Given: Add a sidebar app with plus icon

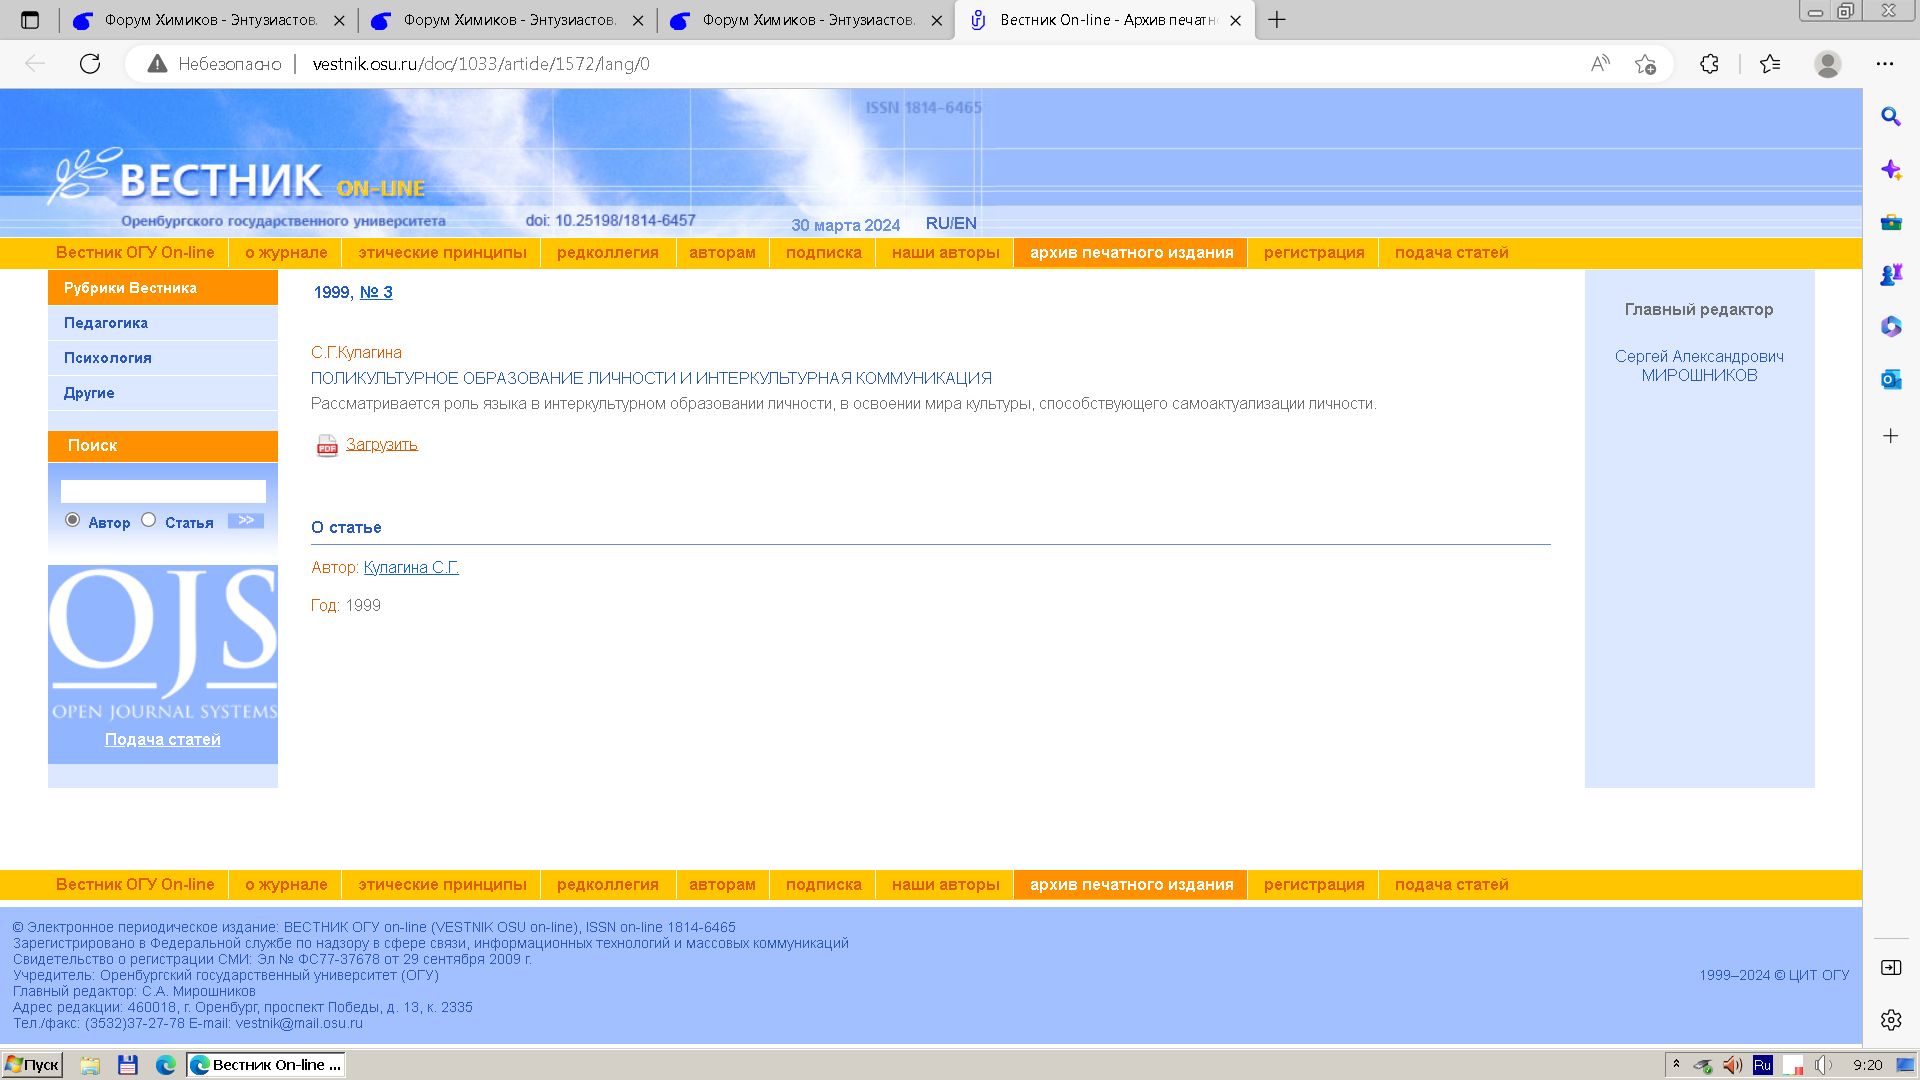Looking at the screenshot, I should point(1890,436).
